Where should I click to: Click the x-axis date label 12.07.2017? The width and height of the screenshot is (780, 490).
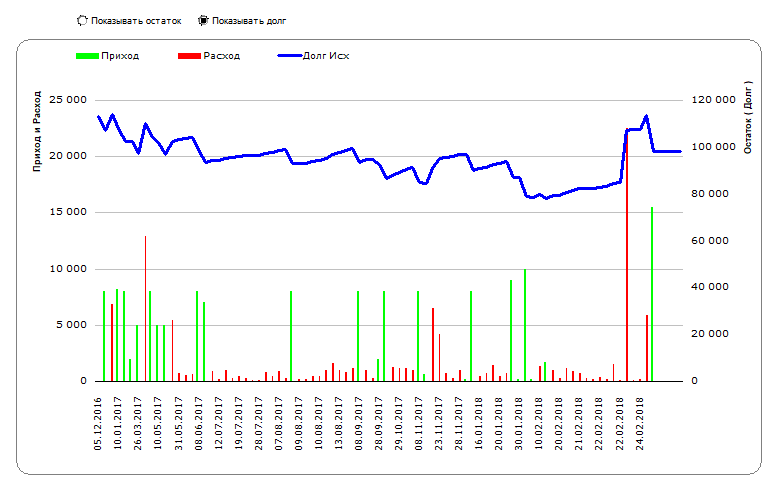point(218,424)
